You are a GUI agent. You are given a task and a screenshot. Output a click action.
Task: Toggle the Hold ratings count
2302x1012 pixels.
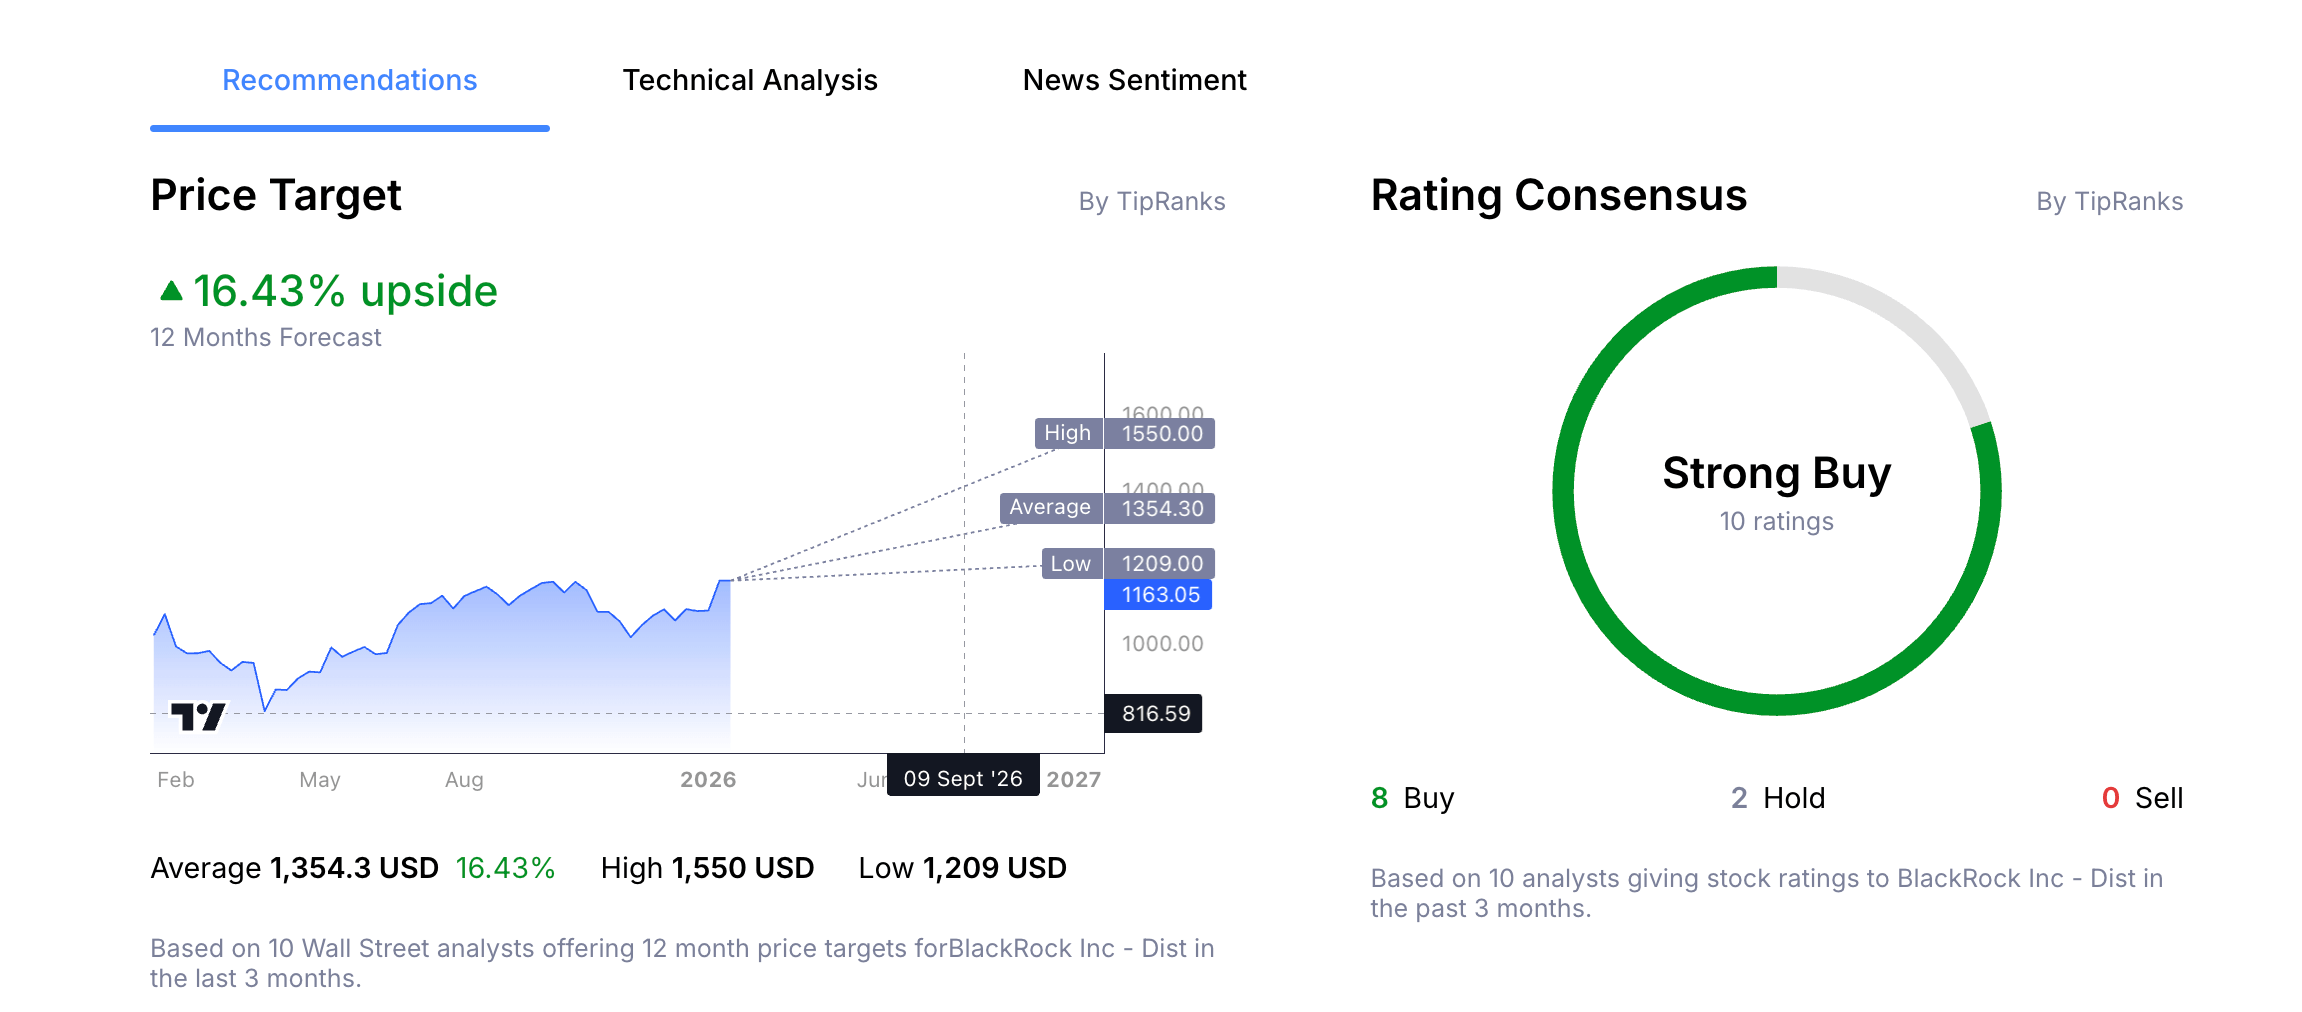click(1778, 797)
